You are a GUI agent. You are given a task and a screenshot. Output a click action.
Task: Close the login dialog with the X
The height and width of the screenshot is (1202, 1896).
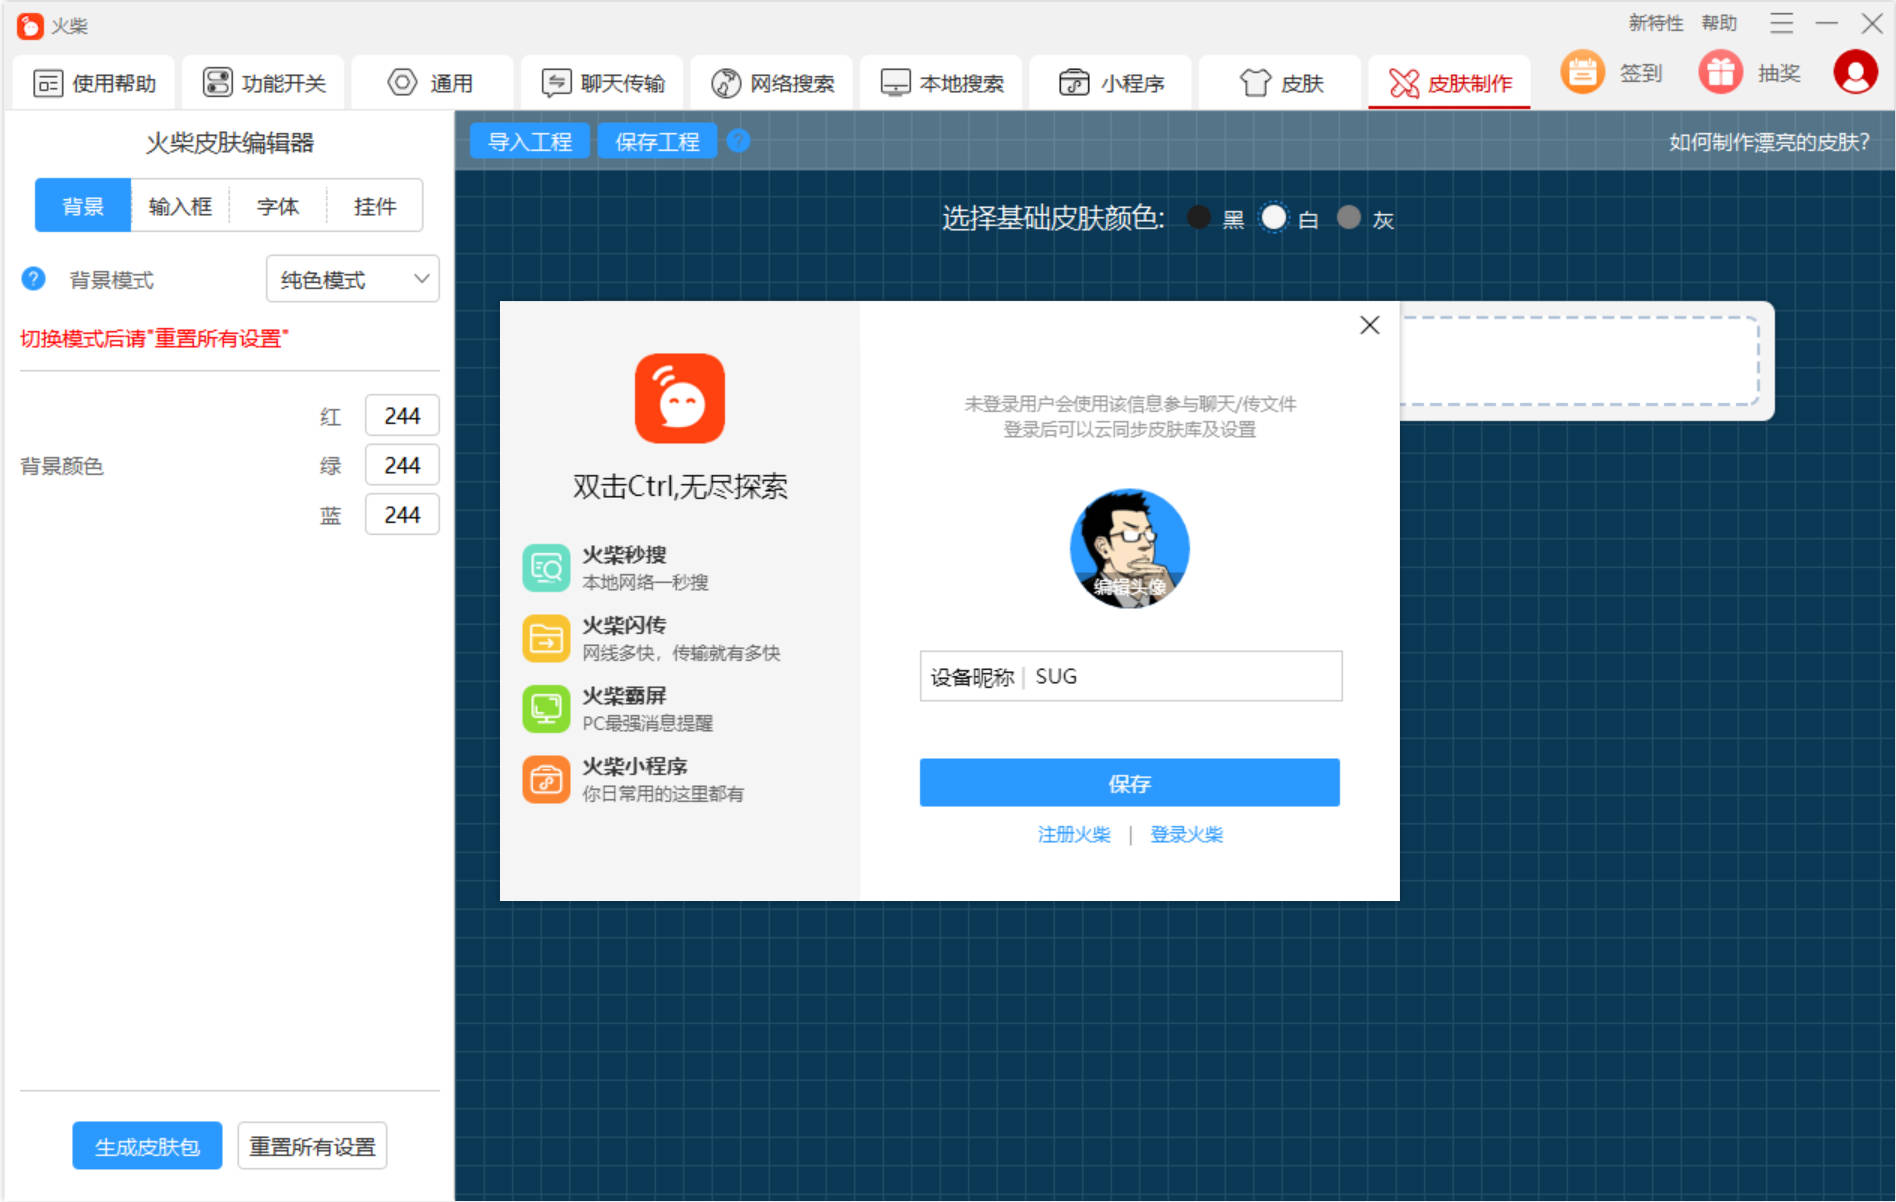[x=1370, y=325]
